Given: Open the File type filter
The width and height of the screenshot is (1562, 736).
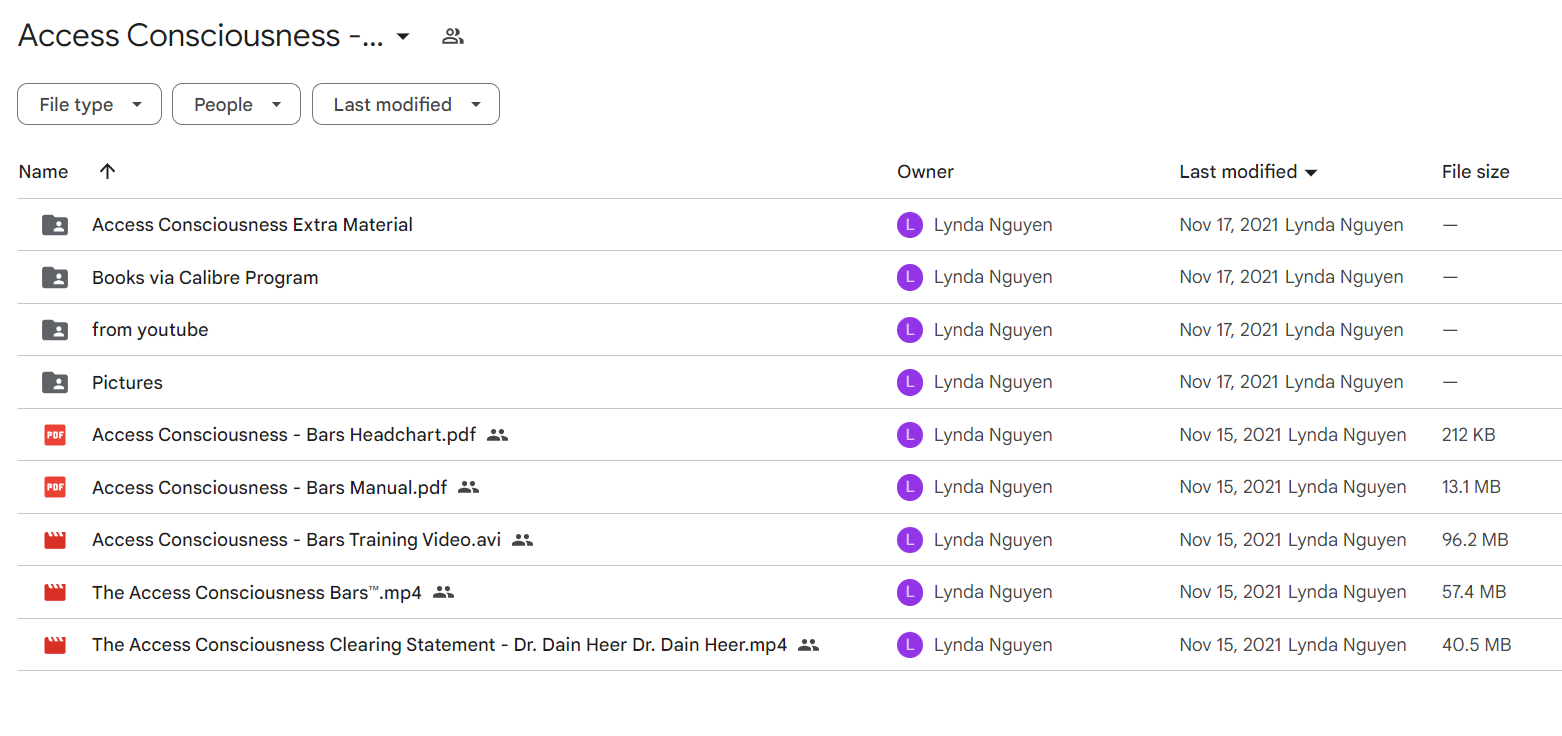Looking at the screenshot, I should point(89,104).
